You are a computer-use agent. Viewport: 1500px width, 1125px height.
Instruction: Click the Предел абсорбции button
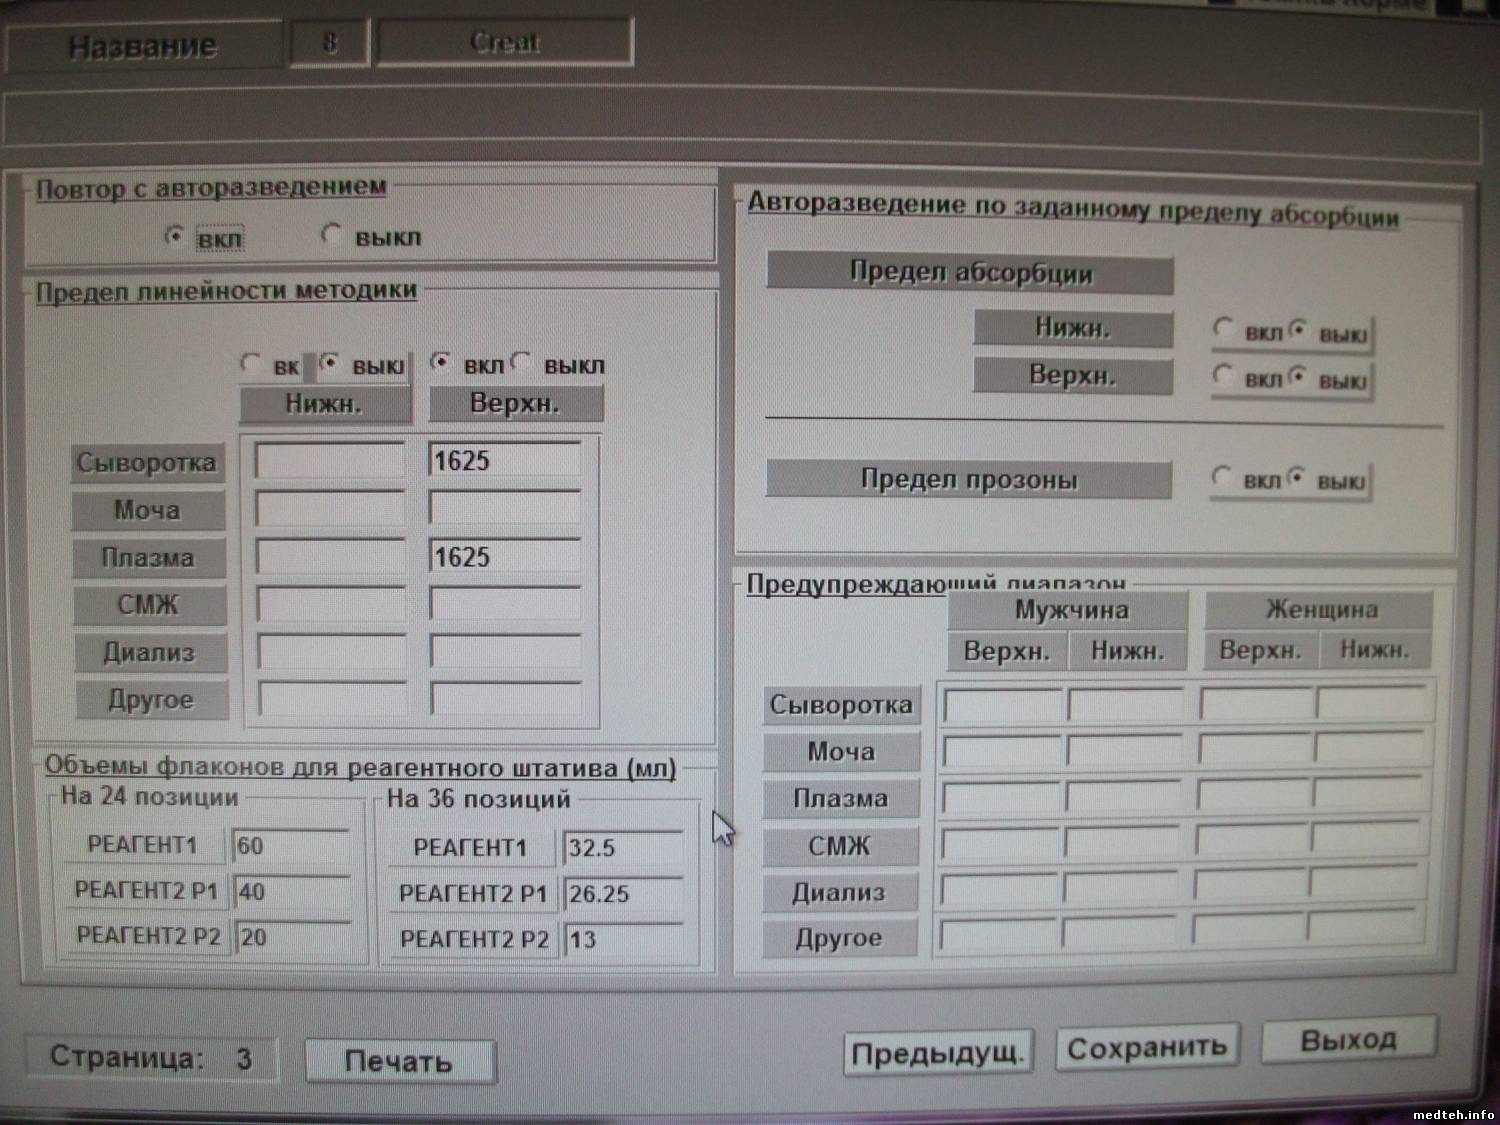[969, 273]
